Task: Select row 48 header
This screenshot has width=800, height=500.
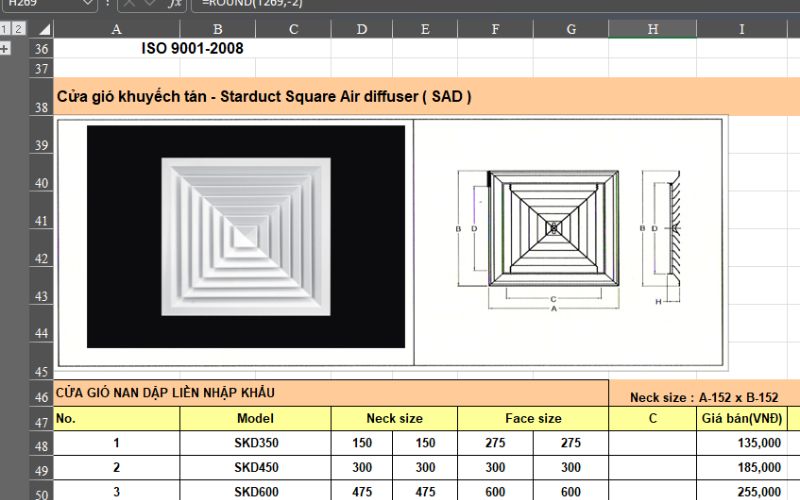Action: [41, 443]
